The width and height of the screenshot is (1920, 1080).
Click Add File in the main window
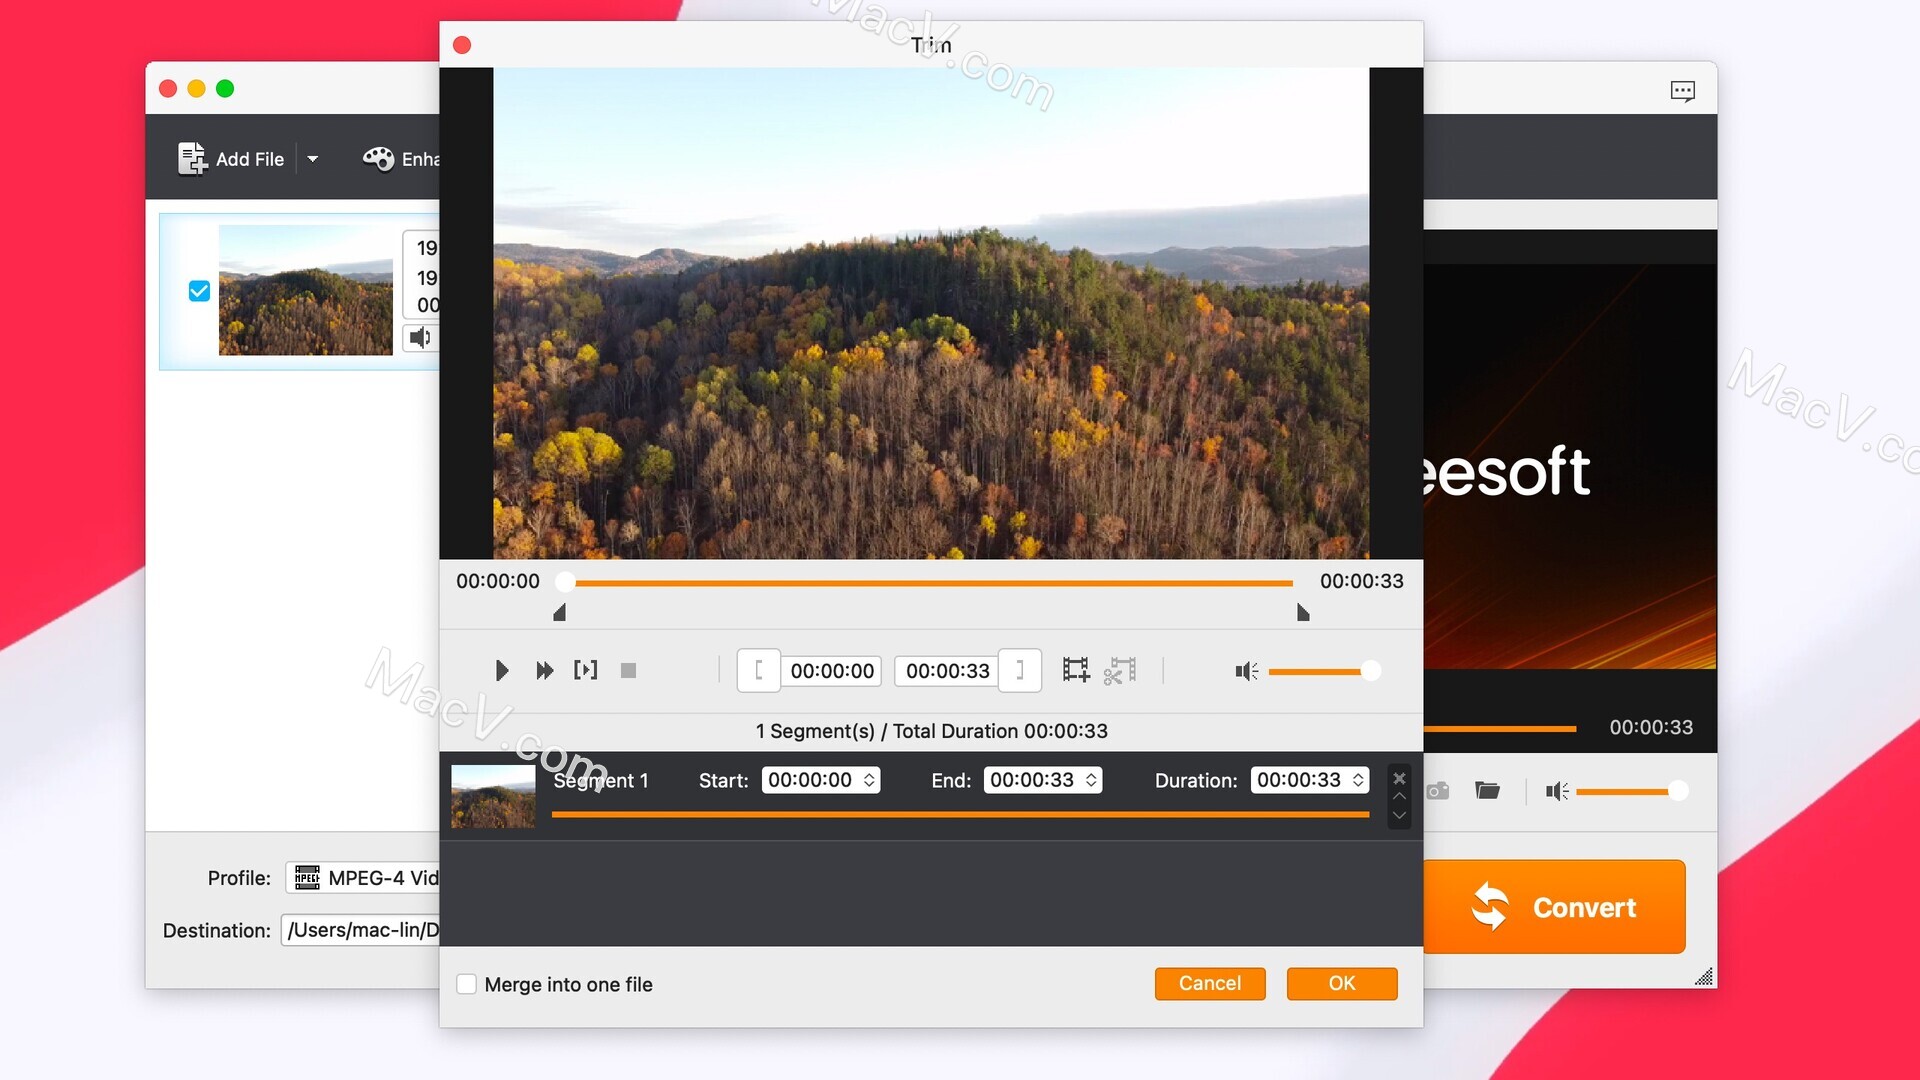[231, 159]
